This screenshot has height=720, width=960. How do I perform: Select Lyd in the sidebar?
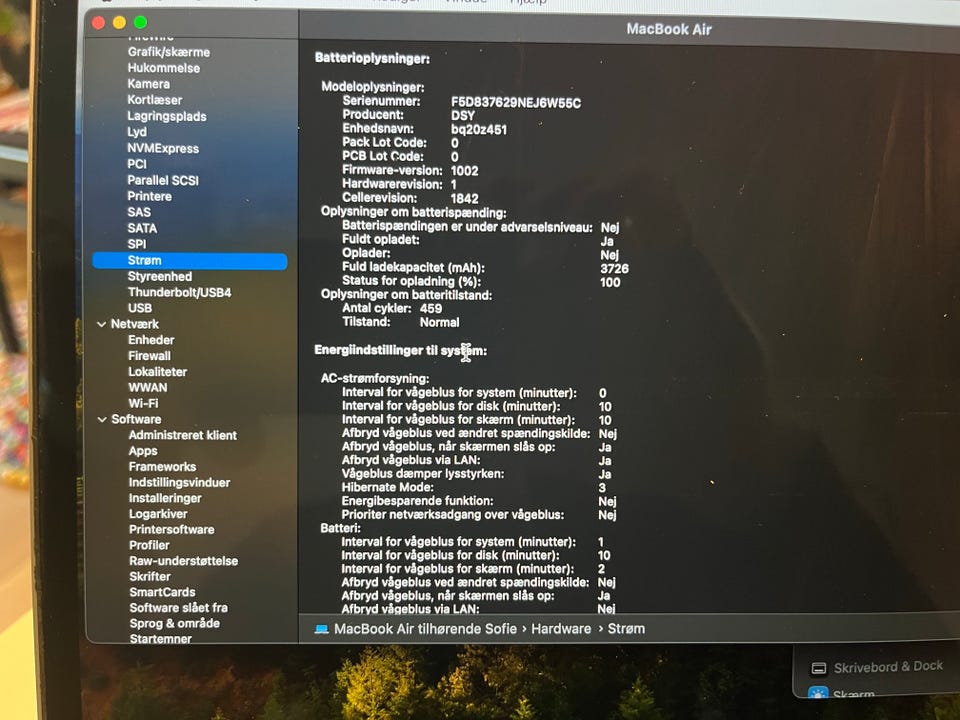(137, 132)
